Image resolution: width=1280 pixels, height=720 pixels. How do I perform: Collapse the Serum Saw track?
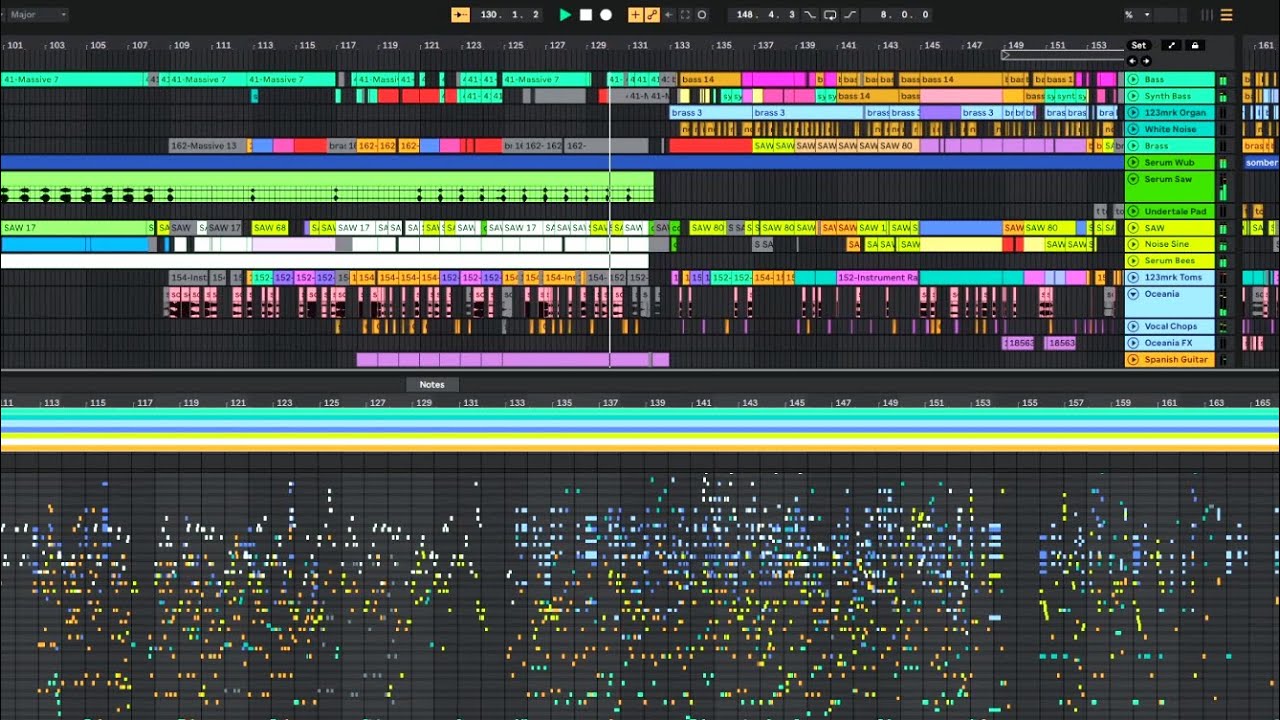[1133, 179]
